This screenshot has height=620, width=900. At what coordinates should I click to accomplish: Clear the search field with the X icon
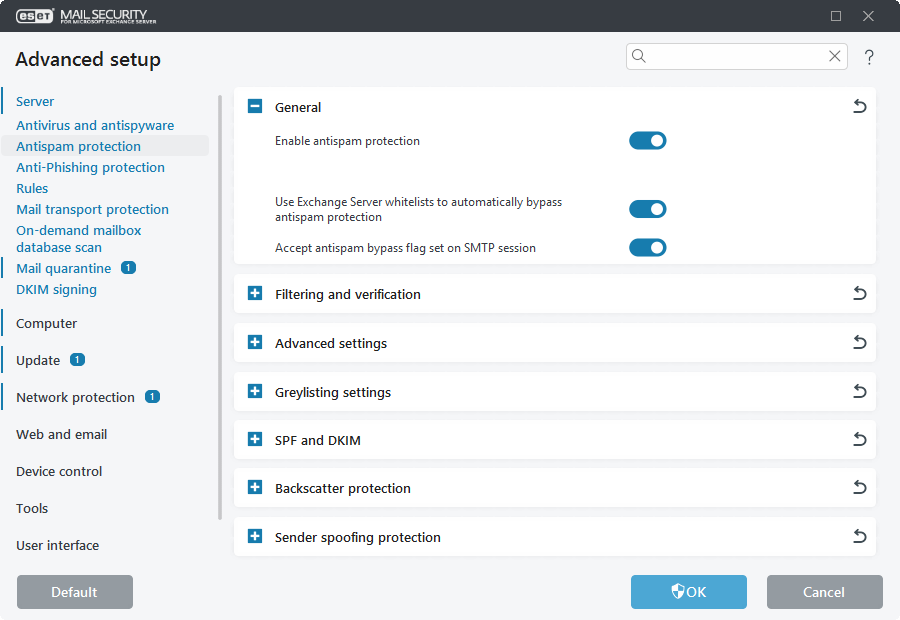pyautogui.click(x=834, y=56)
